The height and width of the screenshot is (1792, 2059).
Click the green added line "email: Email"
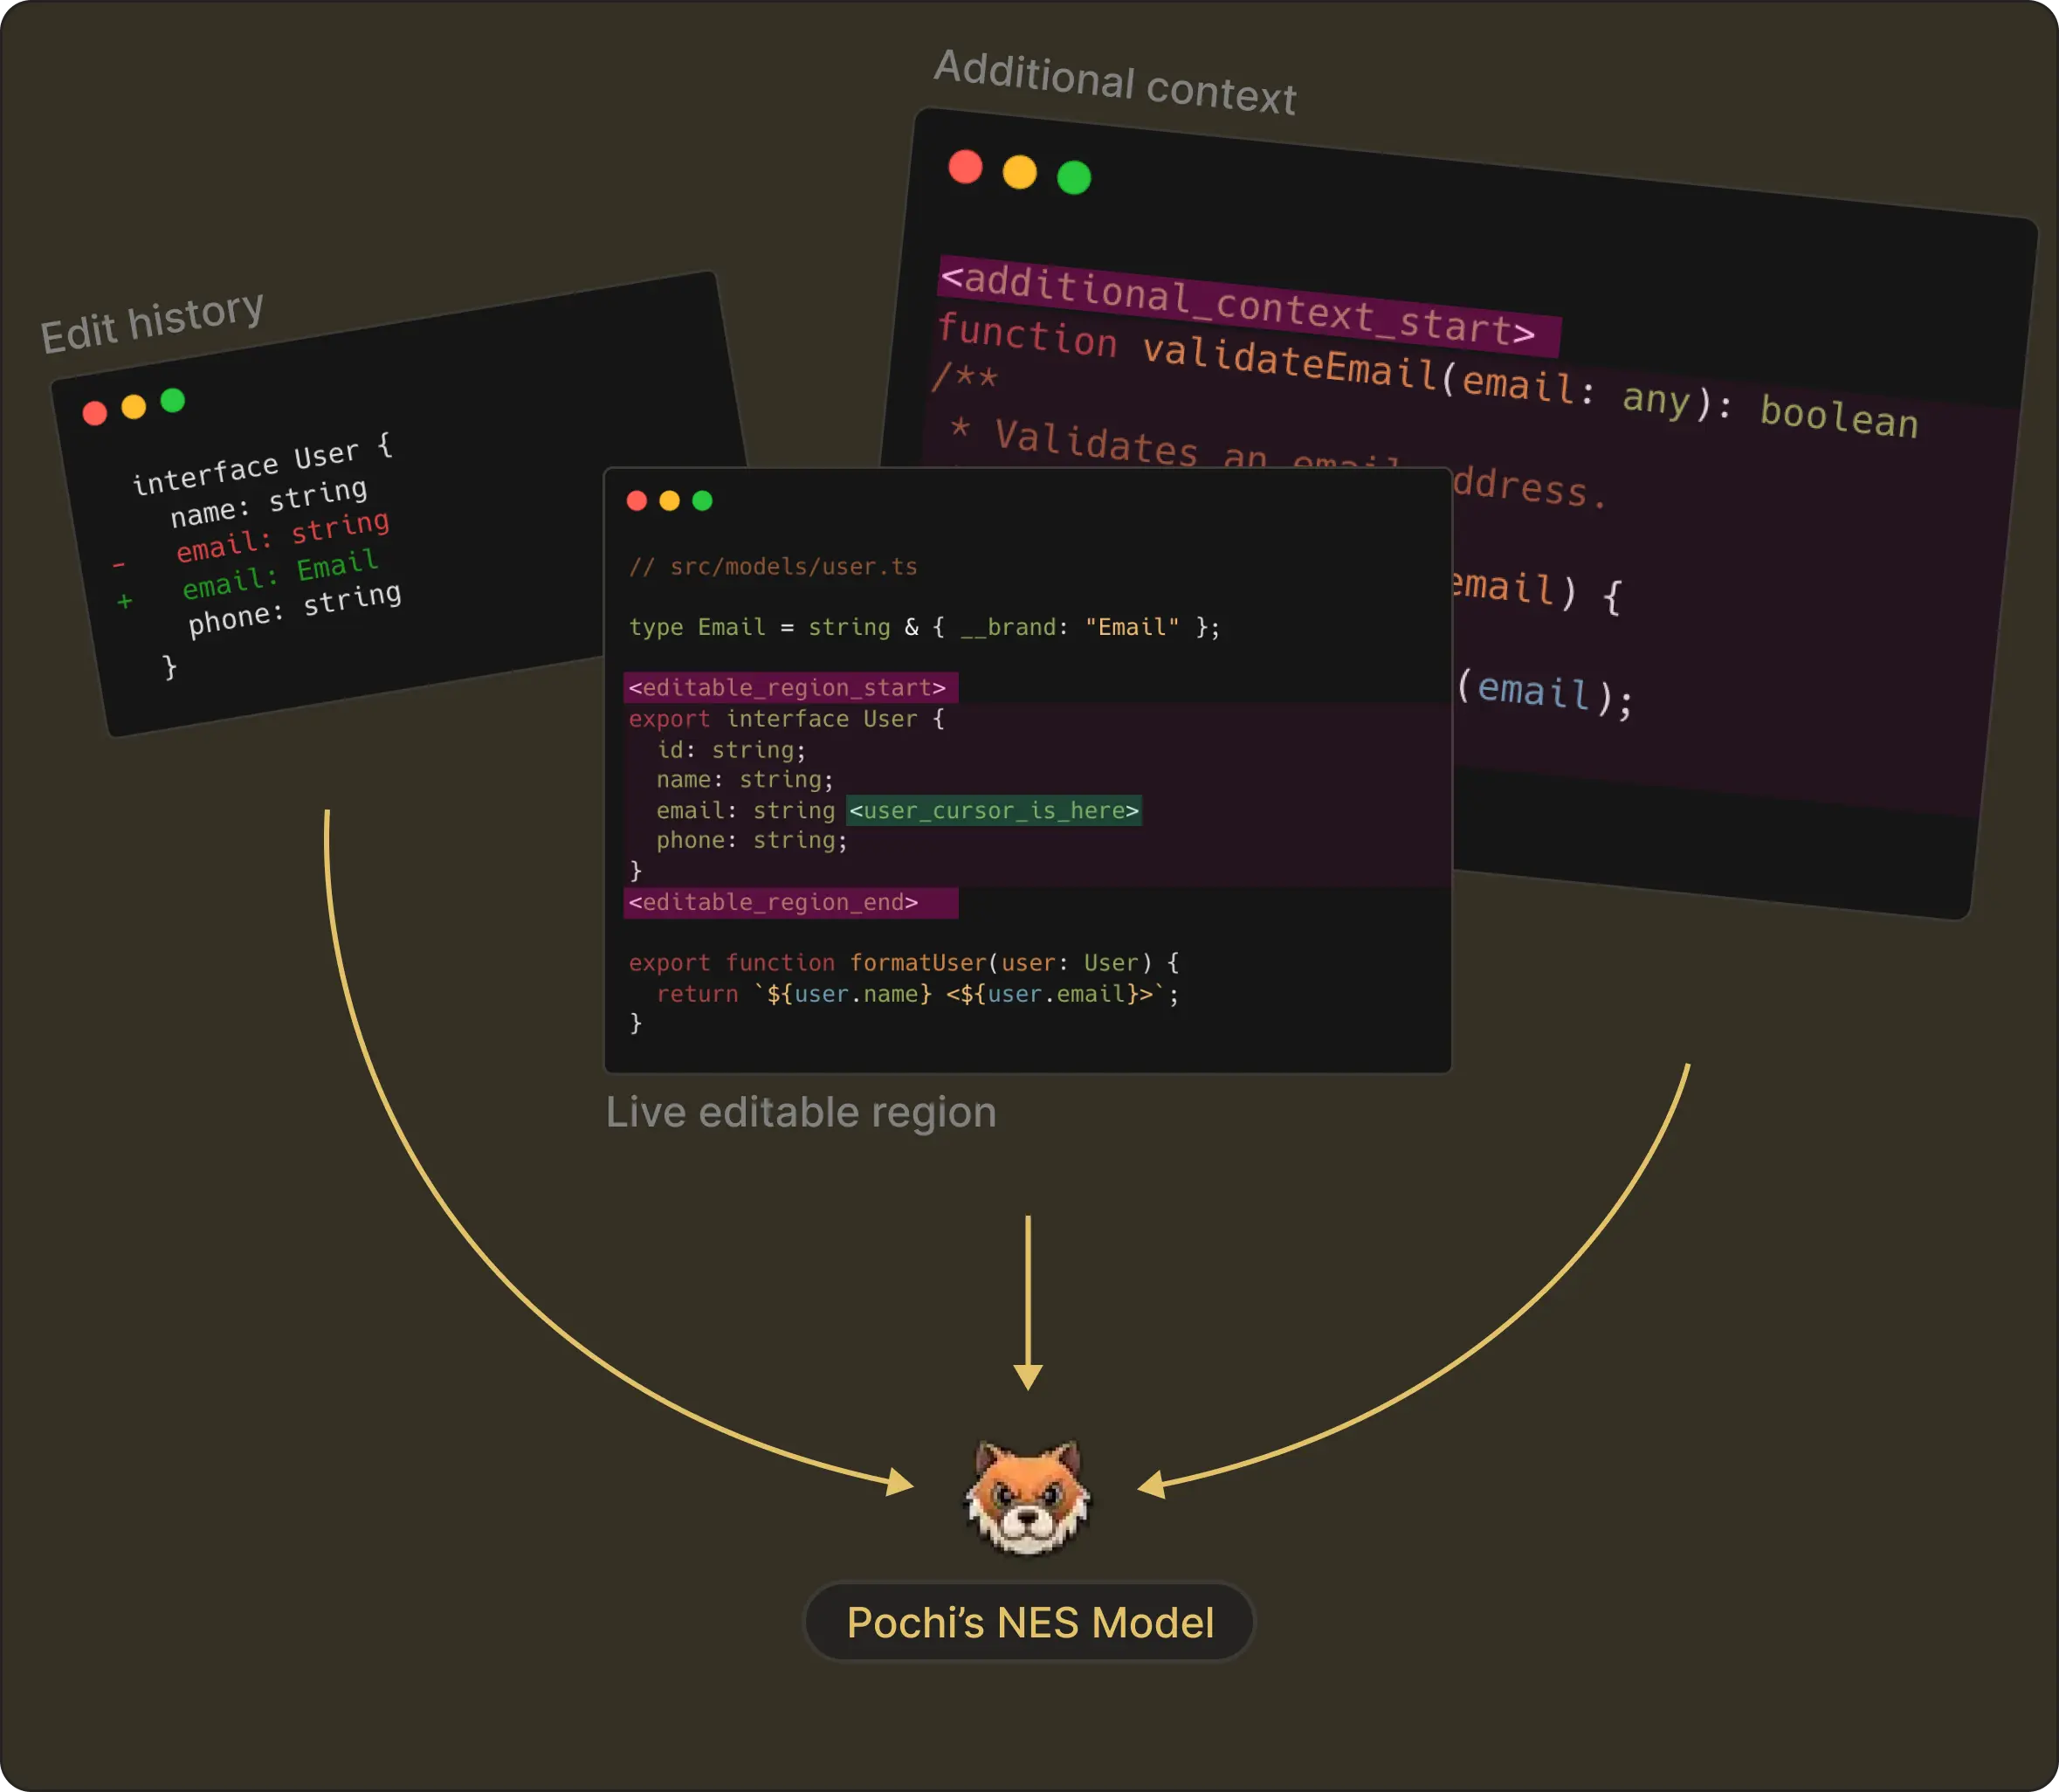point(280,573)
